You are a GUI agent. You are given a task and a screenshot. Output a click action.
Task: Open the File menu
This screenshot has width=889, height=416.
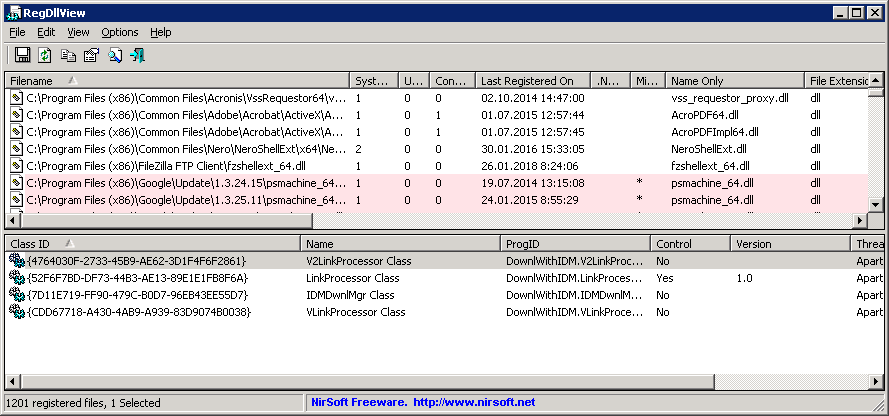pyautogui.click(x=17, y=32)
